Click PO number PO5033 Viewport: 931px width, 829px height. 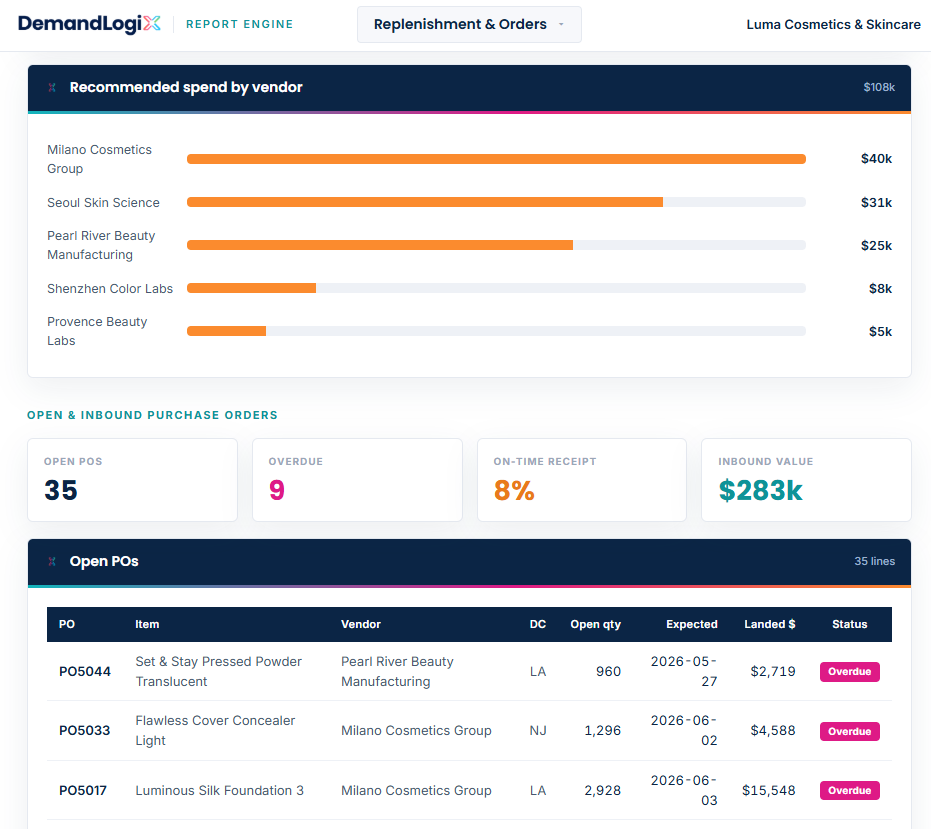[x=84, y=730]
